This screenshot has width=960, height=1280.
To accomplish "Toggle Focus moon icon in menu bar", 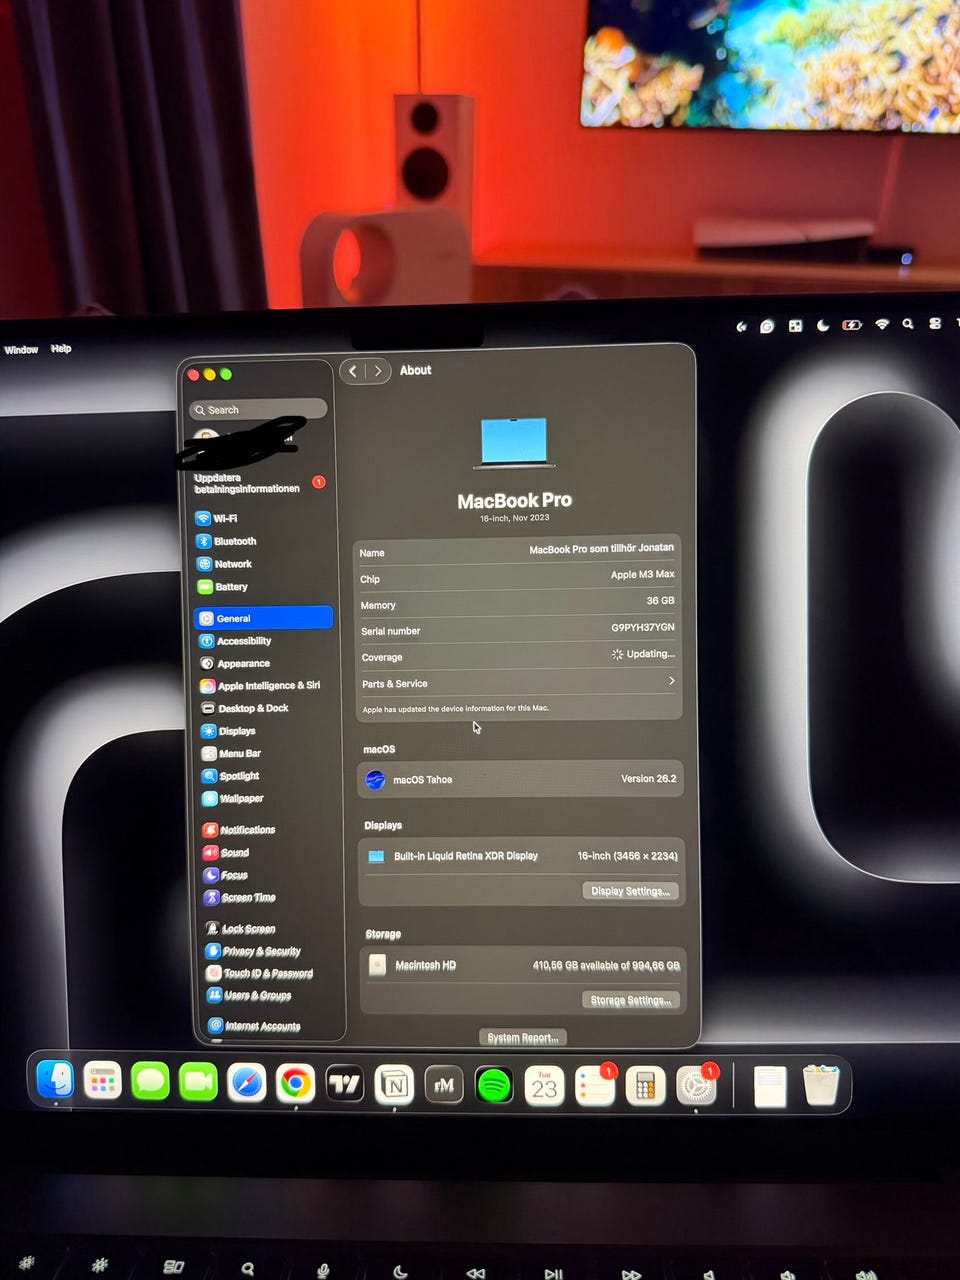I will coord(823,325).
